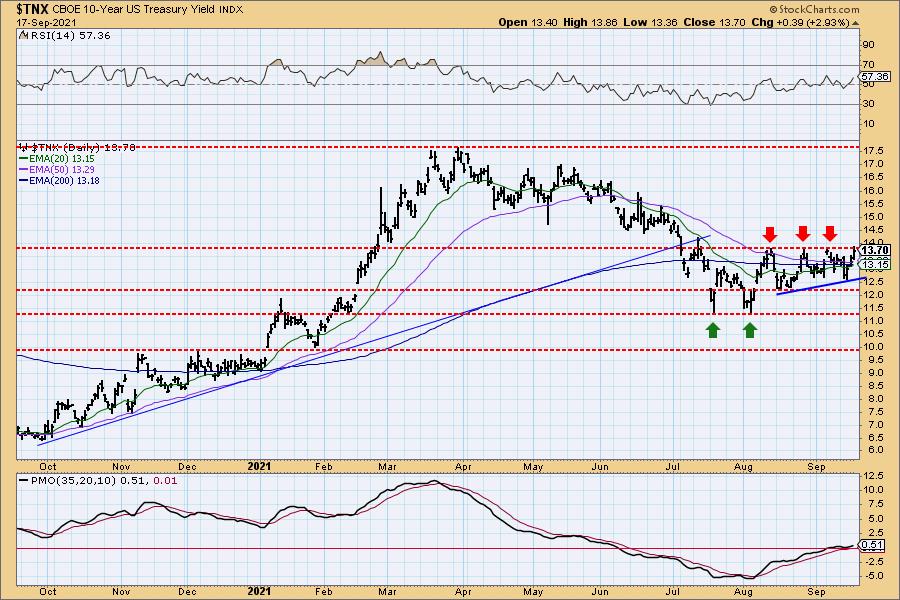Click the green EMA(20) legend line swatch

pos(24,158)
